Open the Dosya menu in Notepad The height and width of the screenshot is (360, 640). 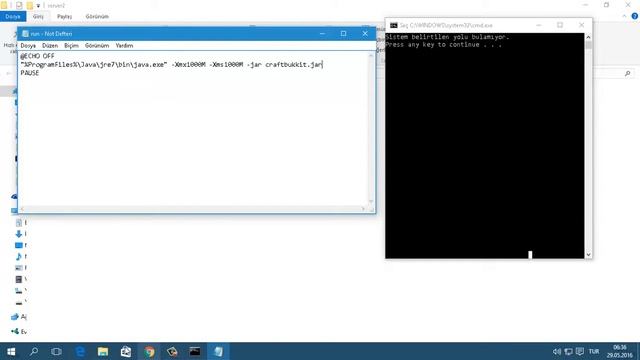[28, 46]
